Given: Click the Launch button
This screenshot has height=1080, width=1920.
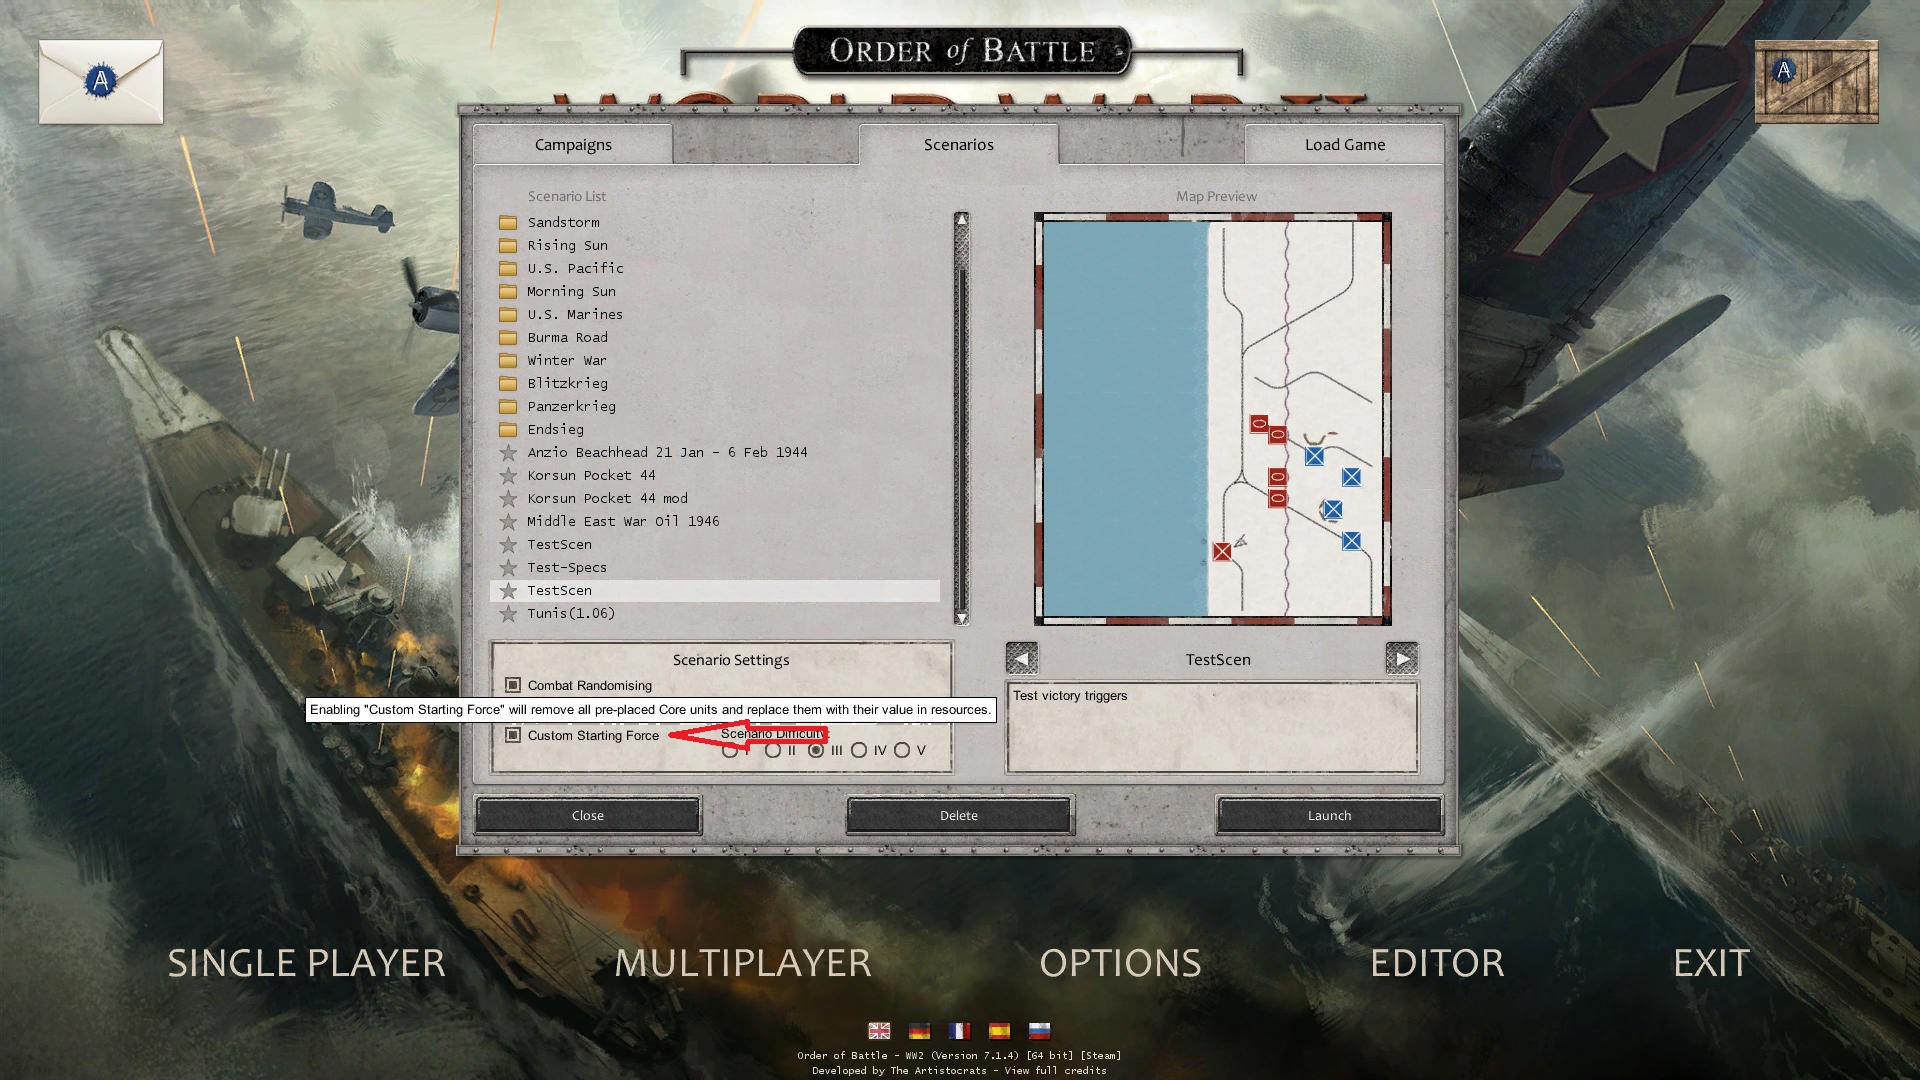Looking at the screenshot, I should 1329,815.
